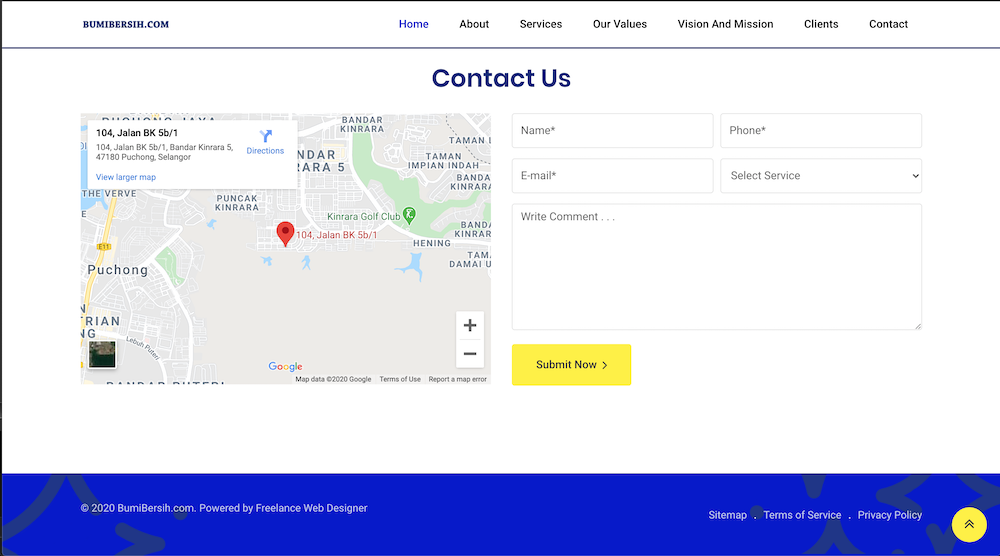Click the comment box resize handle
Viewport: 1000px width, 556px height.
(918, 326)
